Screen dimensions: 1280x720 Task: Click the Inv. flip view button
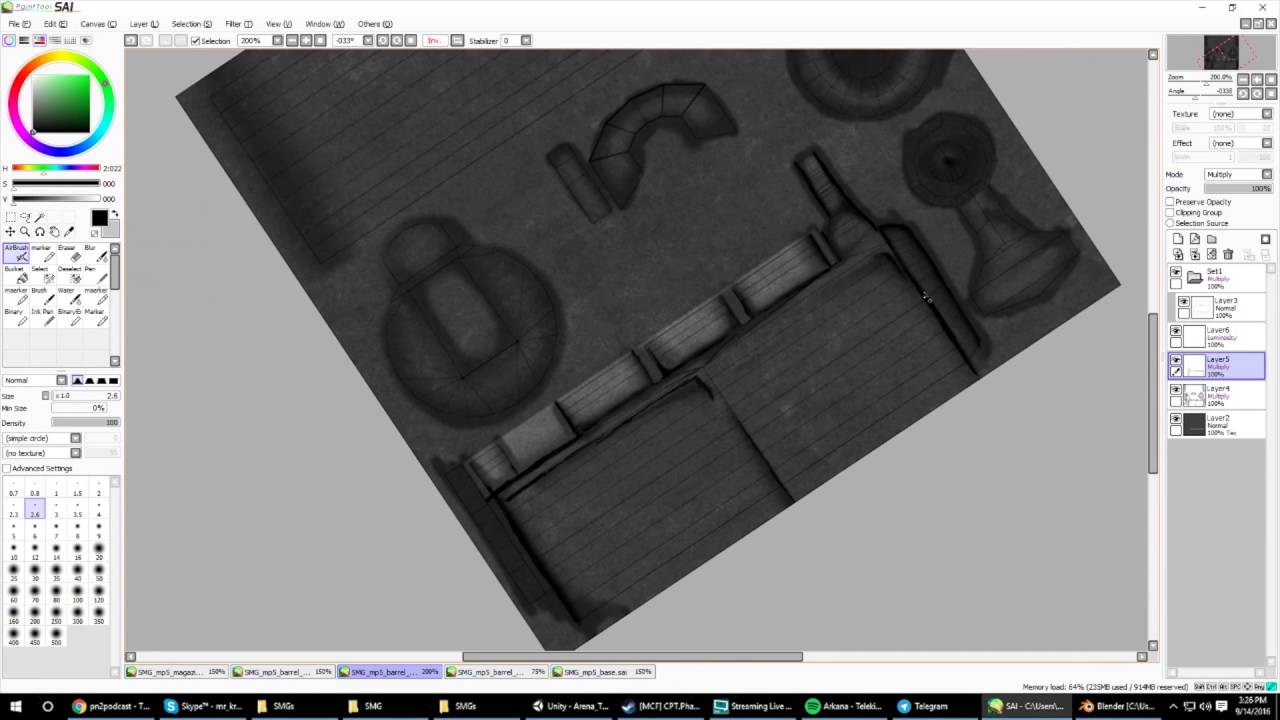(434, 40)
